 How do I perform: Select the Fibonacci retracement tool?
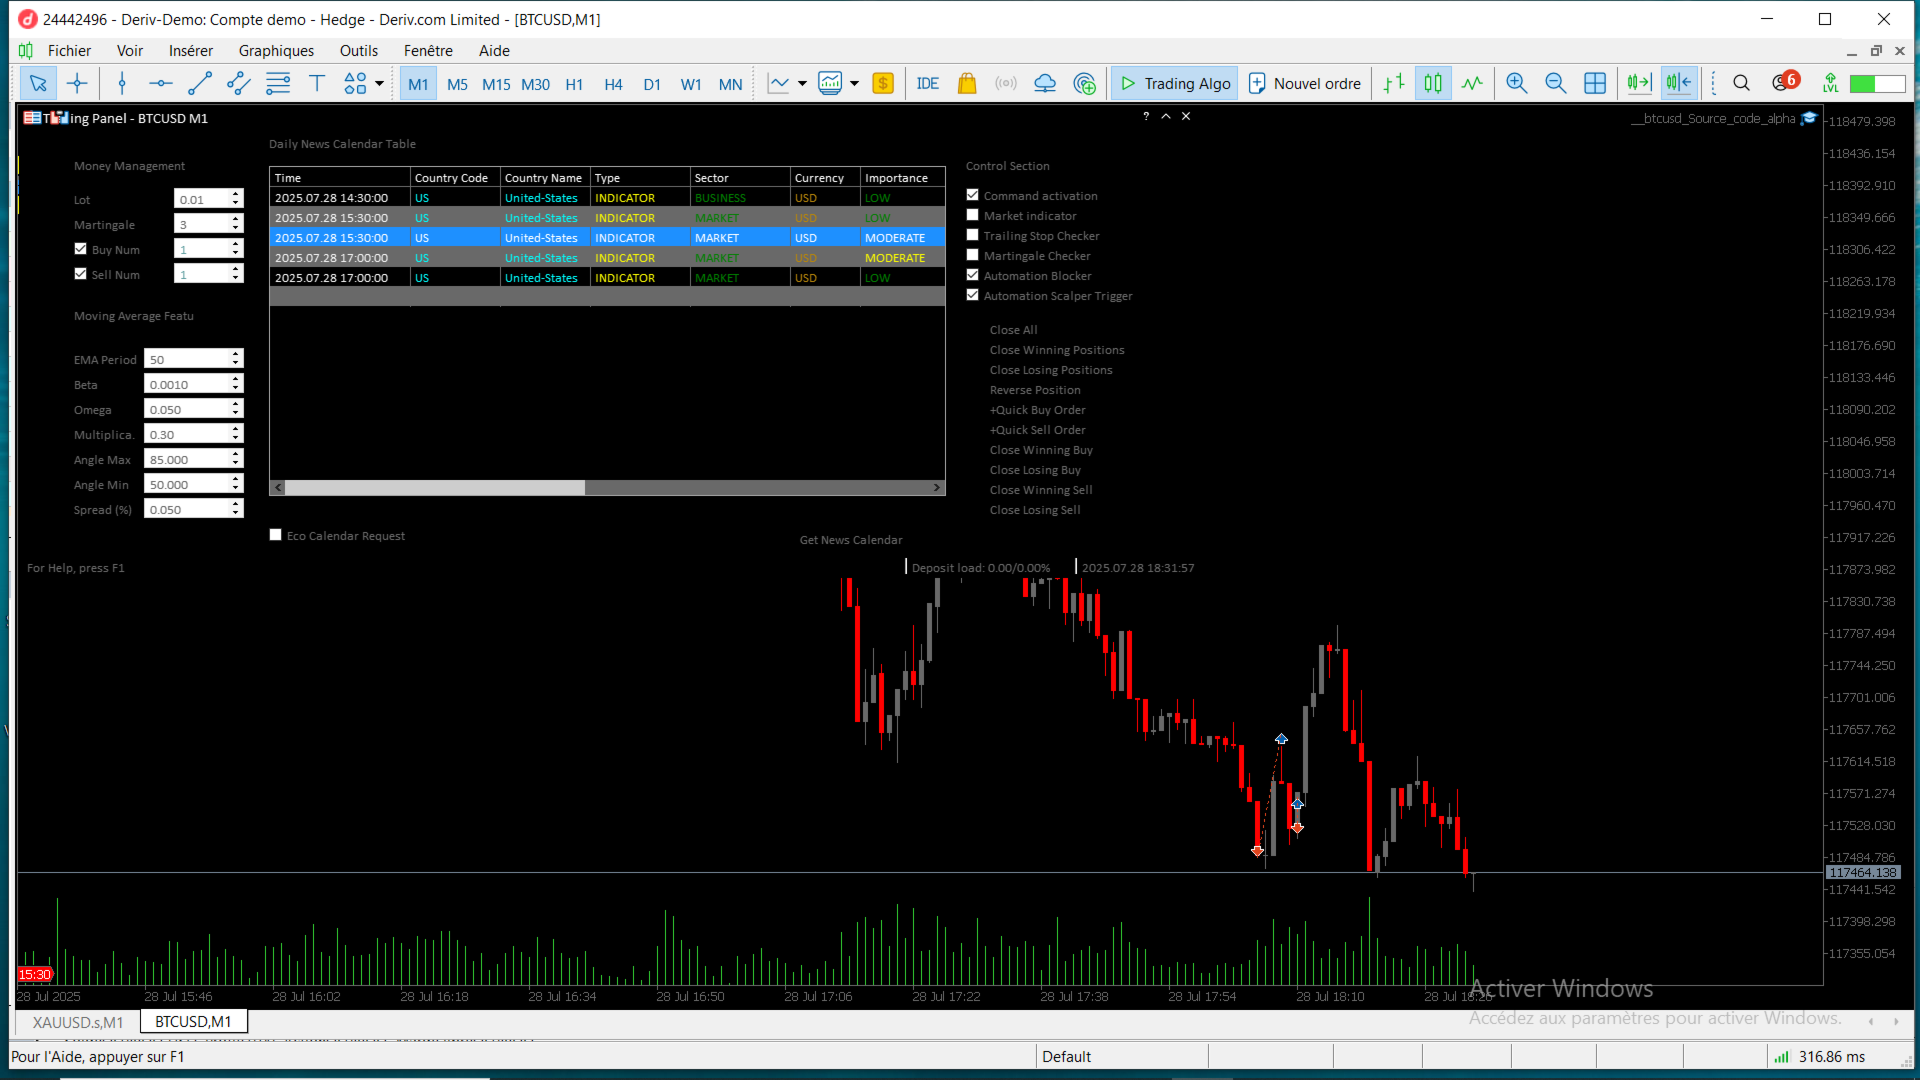pyautogui.click(x=278, y=84)
